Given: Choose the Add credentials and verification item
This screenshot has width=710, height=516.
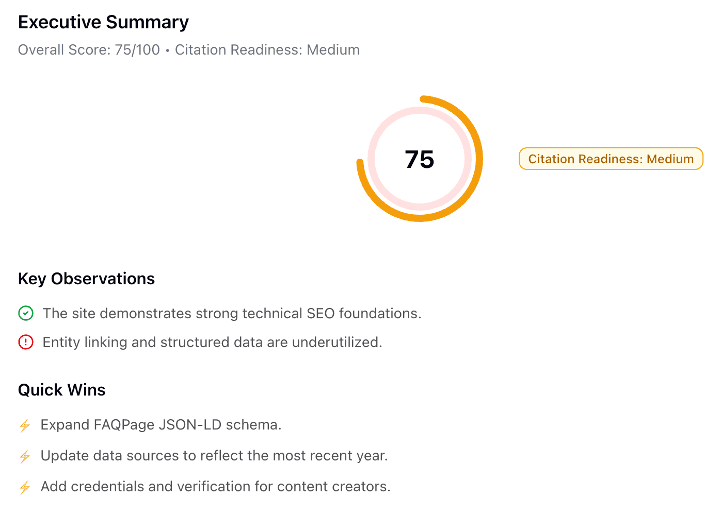Looking at the screenshot, I should point(215,487).
